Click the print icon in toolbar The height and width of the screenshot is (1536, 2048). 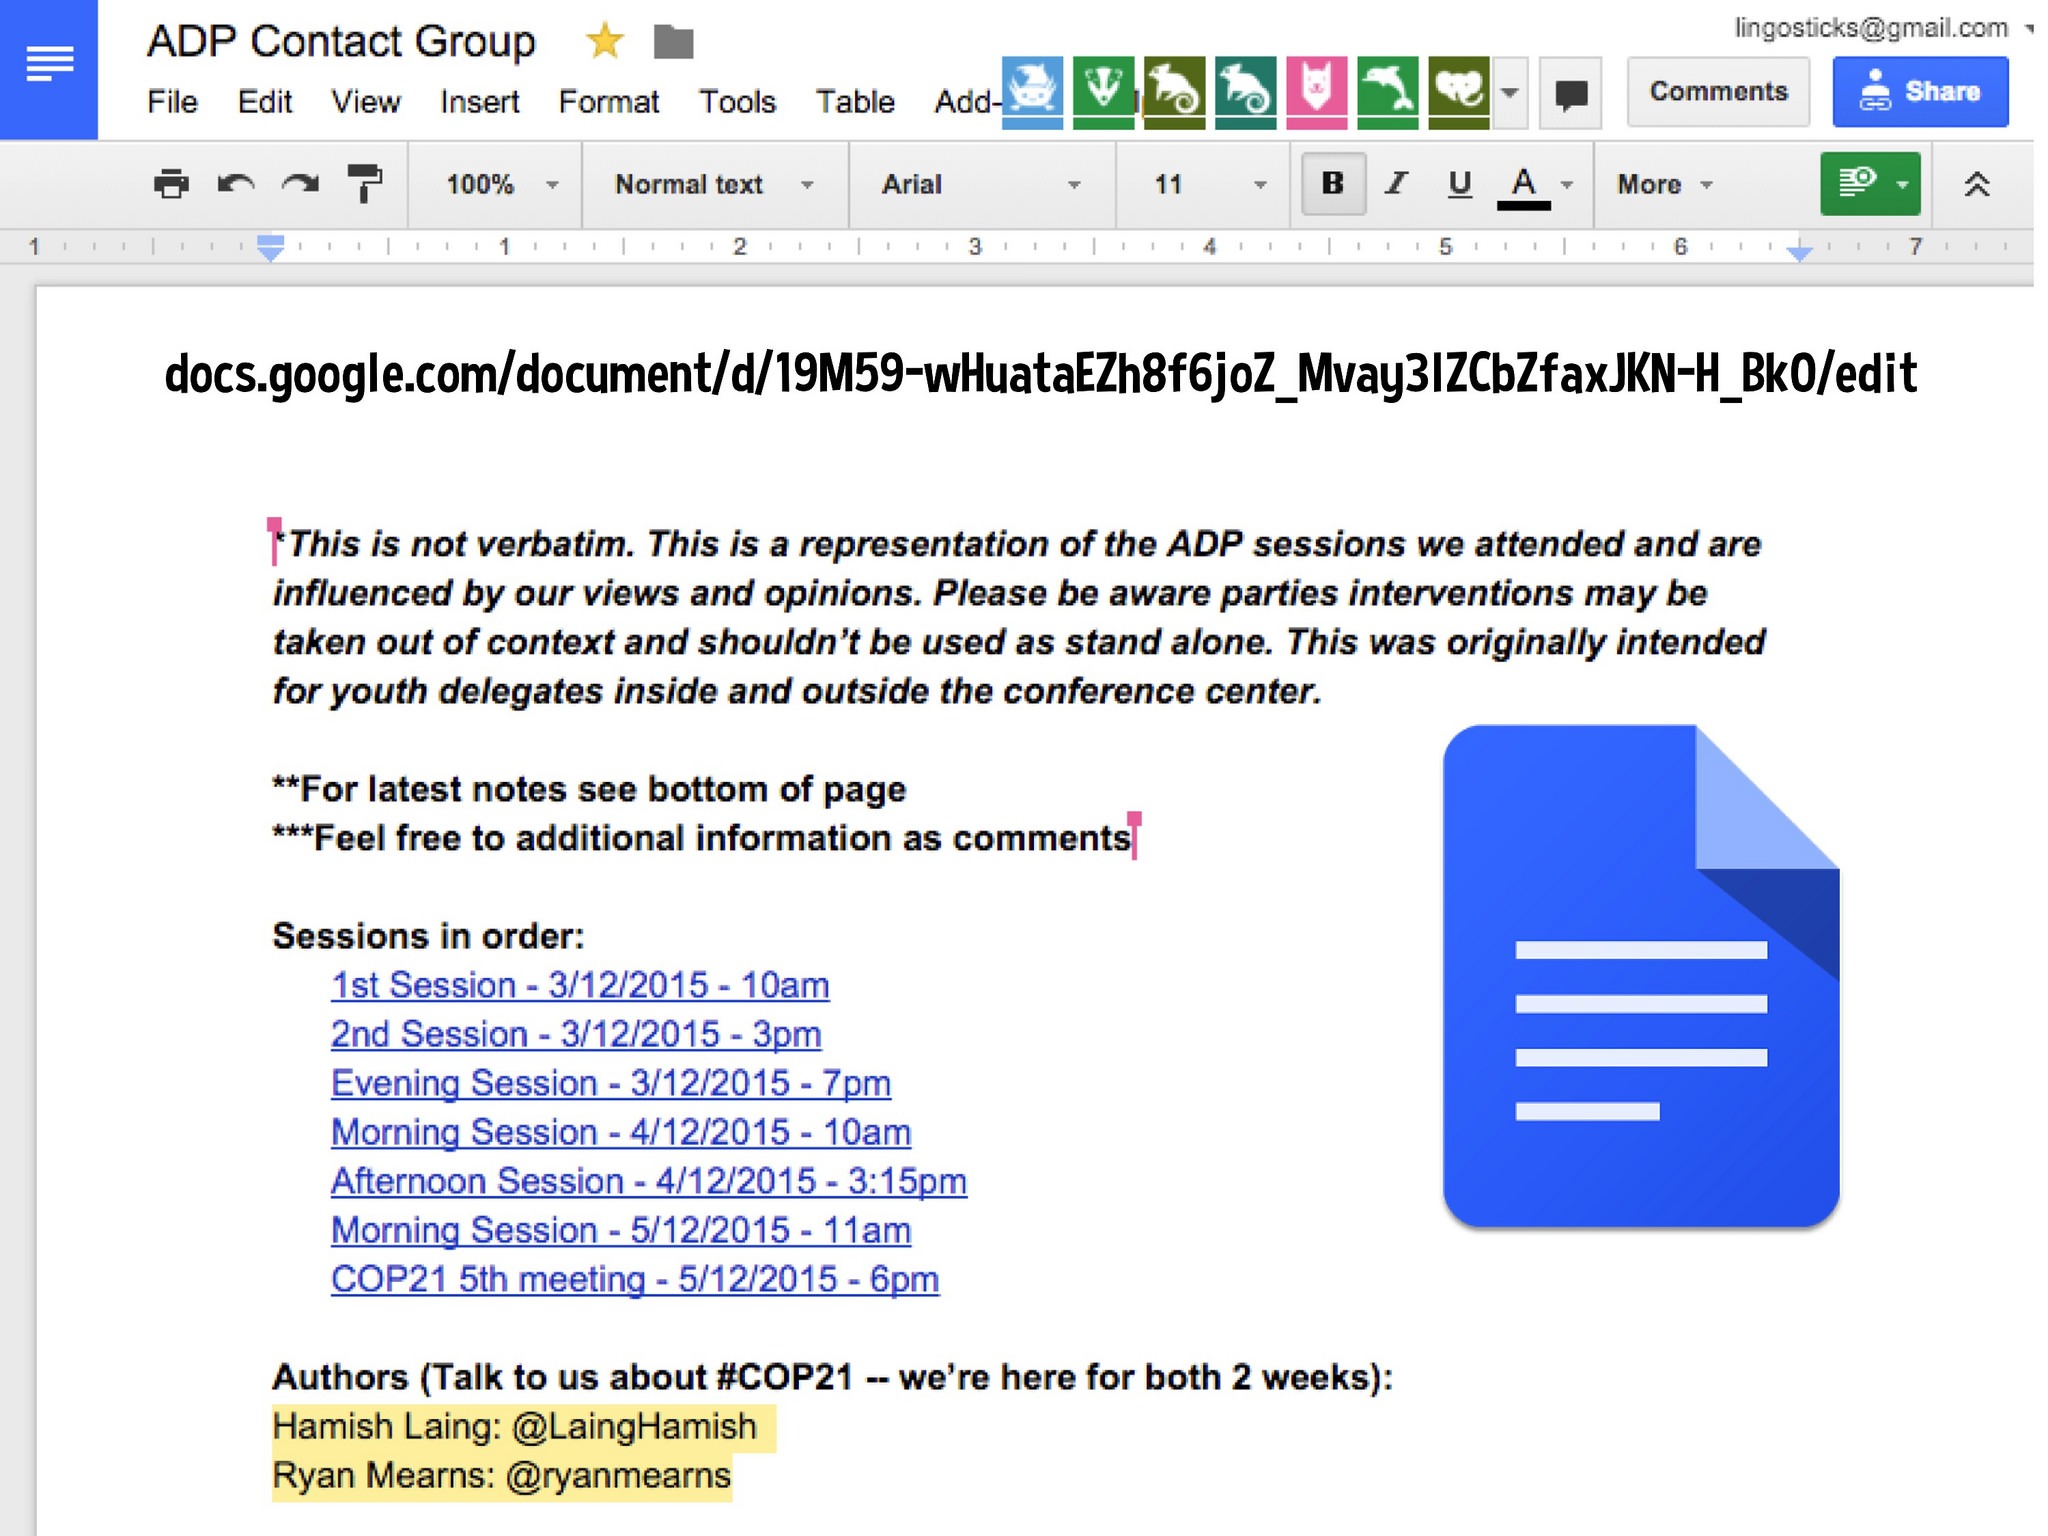click(171, 184)
